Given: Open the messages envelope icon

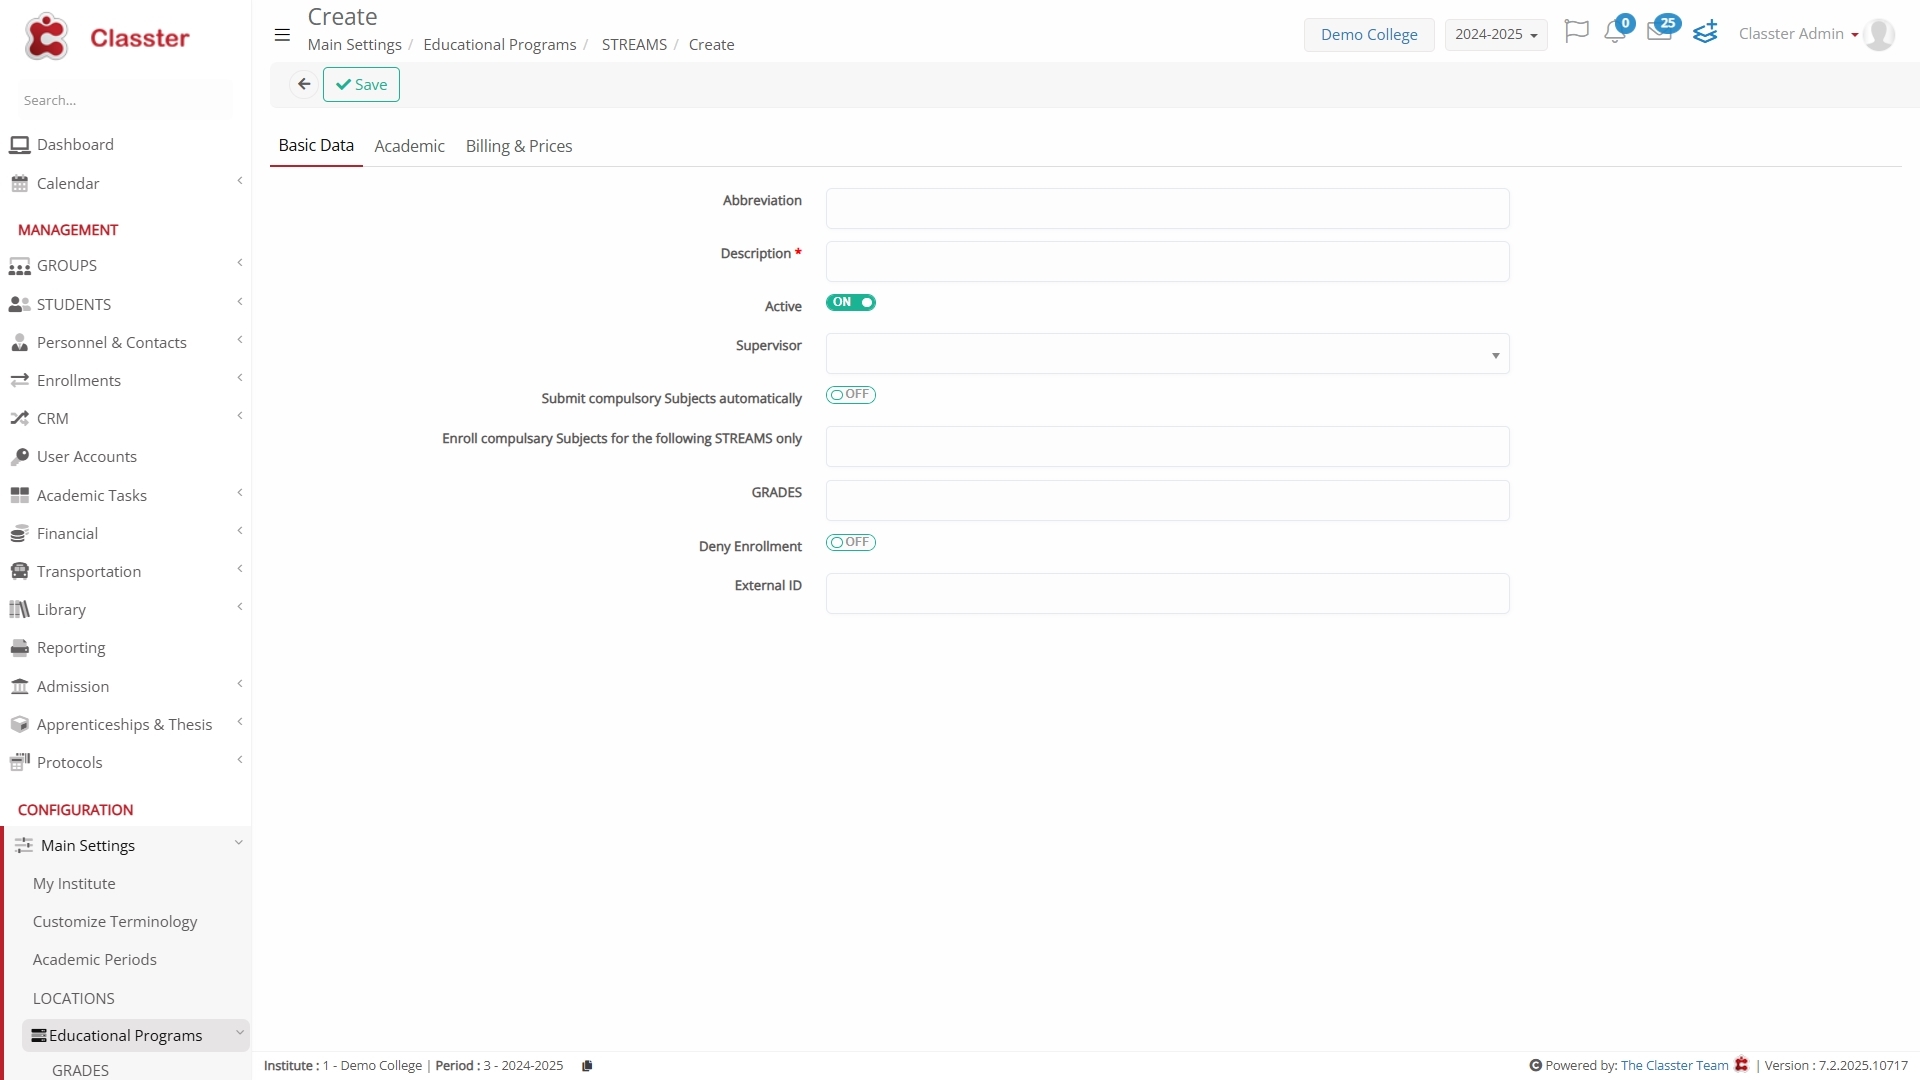Looking at the screenshot, I should point(1659,32).
